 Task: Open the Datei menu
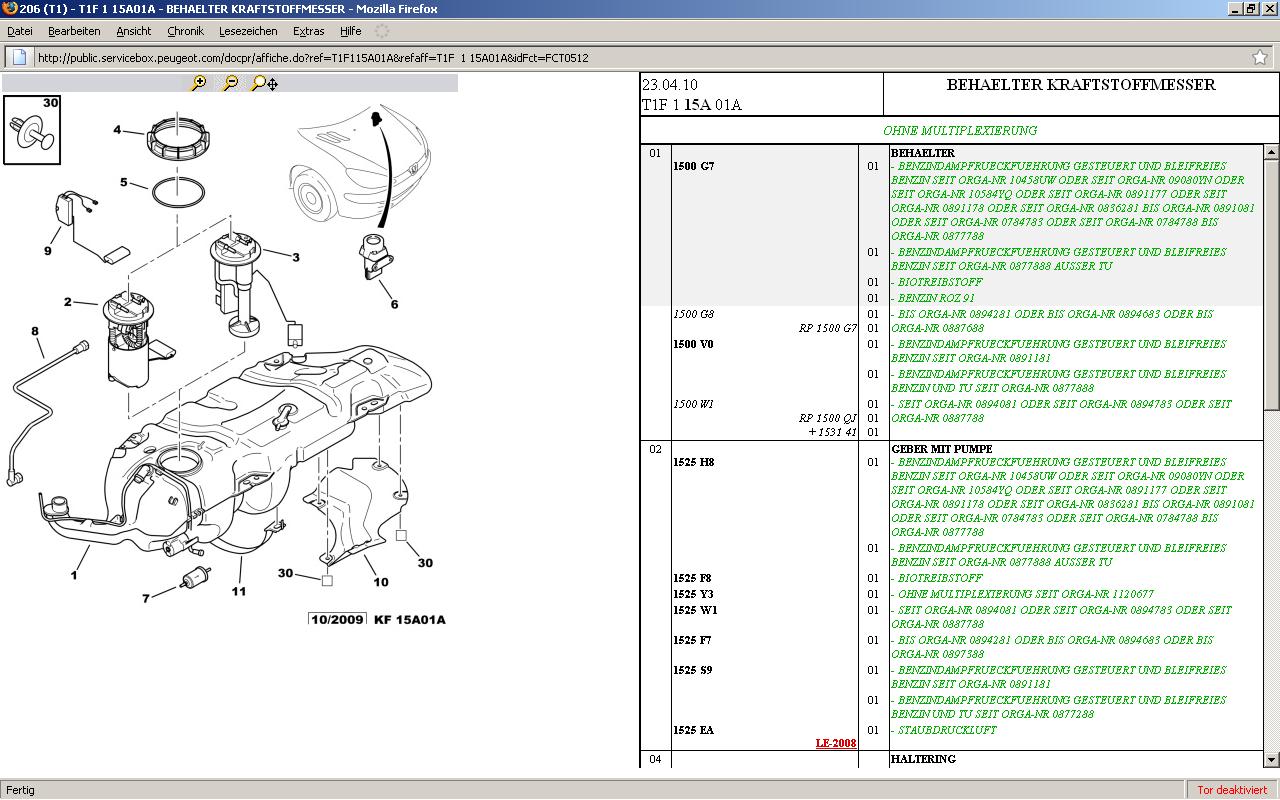[20, 31]
